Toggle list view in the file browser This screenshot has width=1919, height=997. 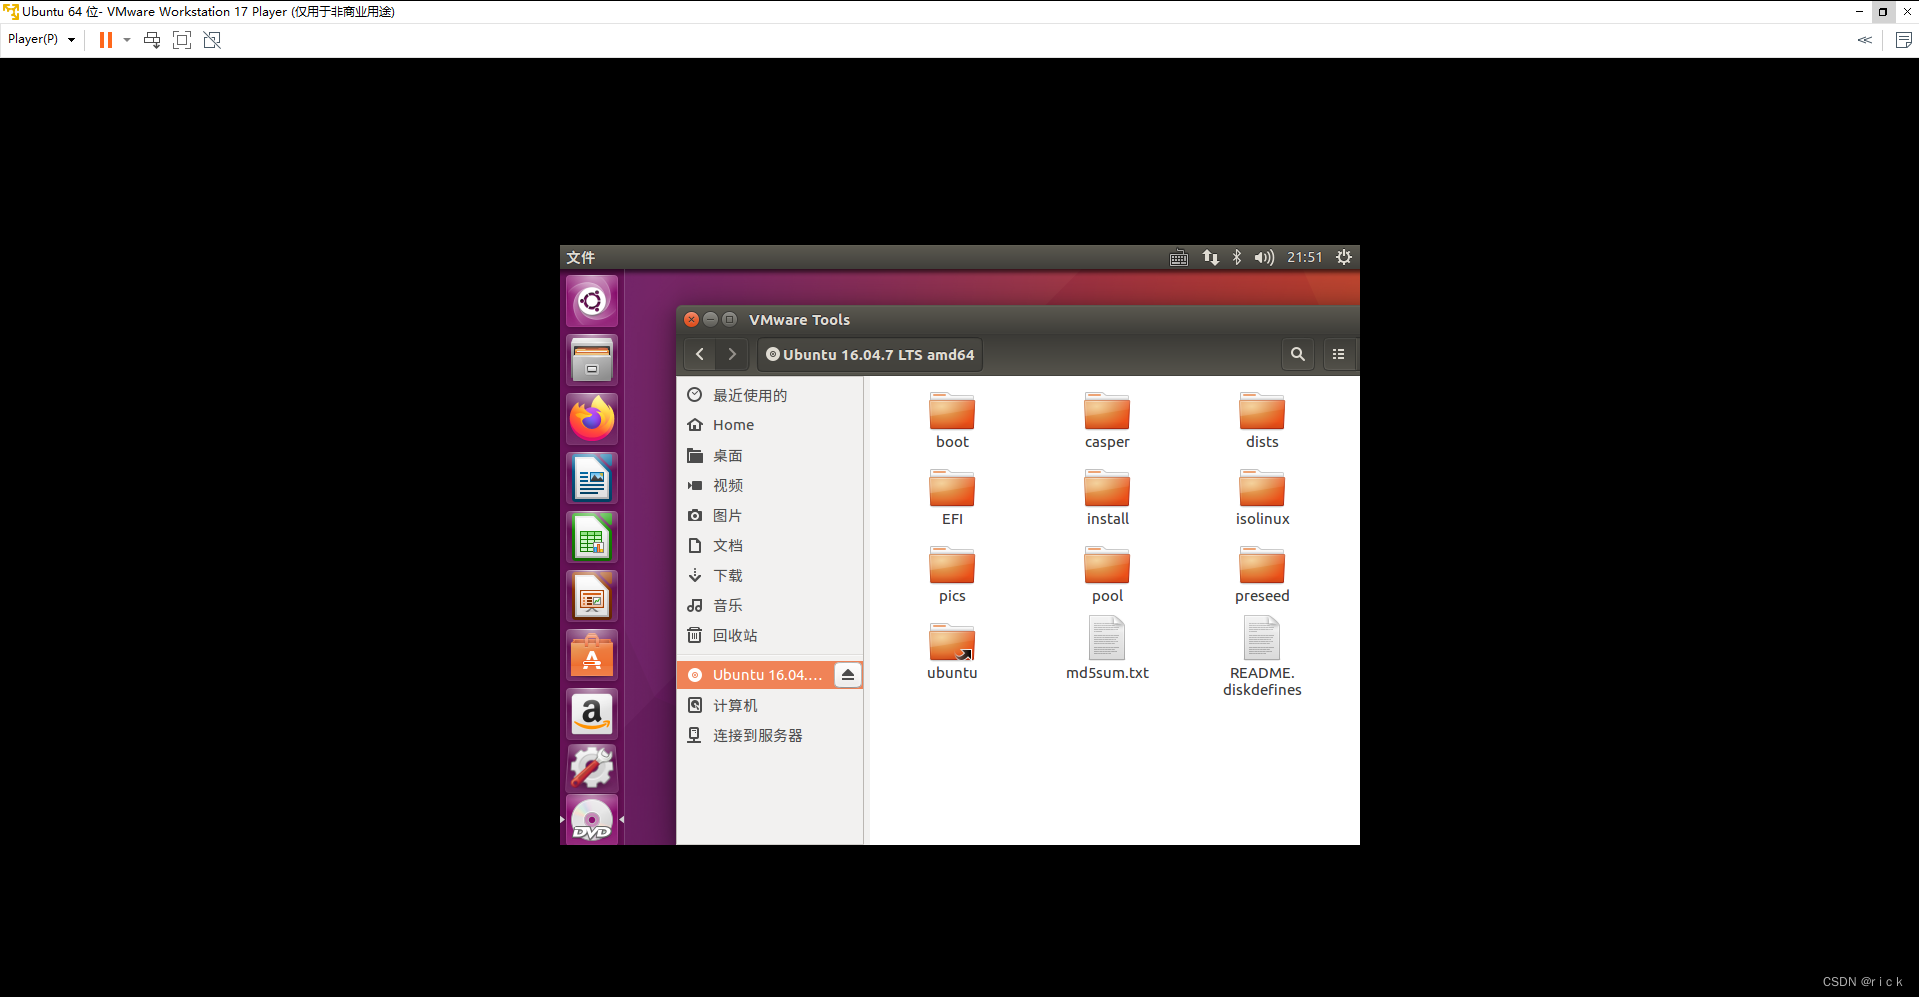click(1338, 354)
